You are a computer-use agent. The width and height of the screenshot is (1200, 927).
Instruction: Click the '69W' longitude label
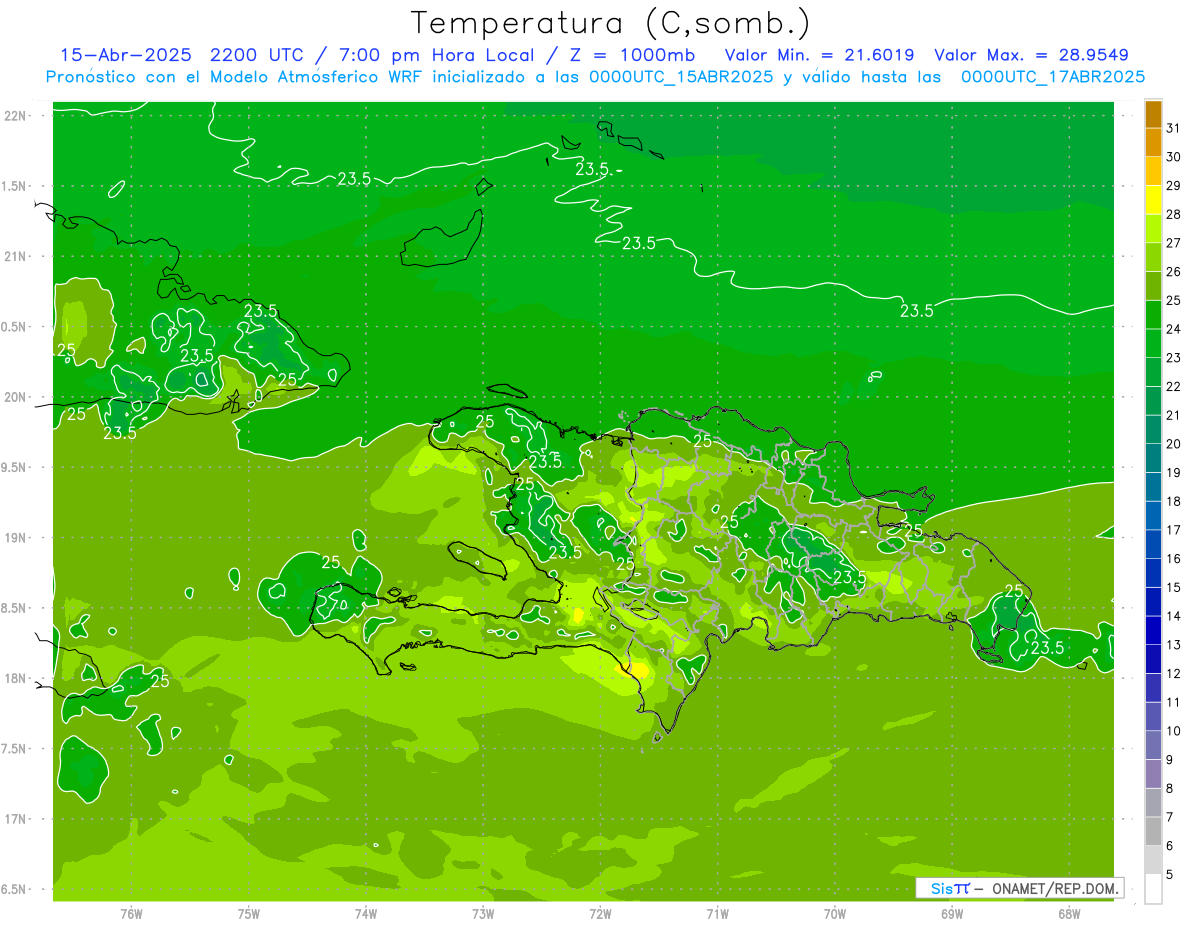pos(952,914)
